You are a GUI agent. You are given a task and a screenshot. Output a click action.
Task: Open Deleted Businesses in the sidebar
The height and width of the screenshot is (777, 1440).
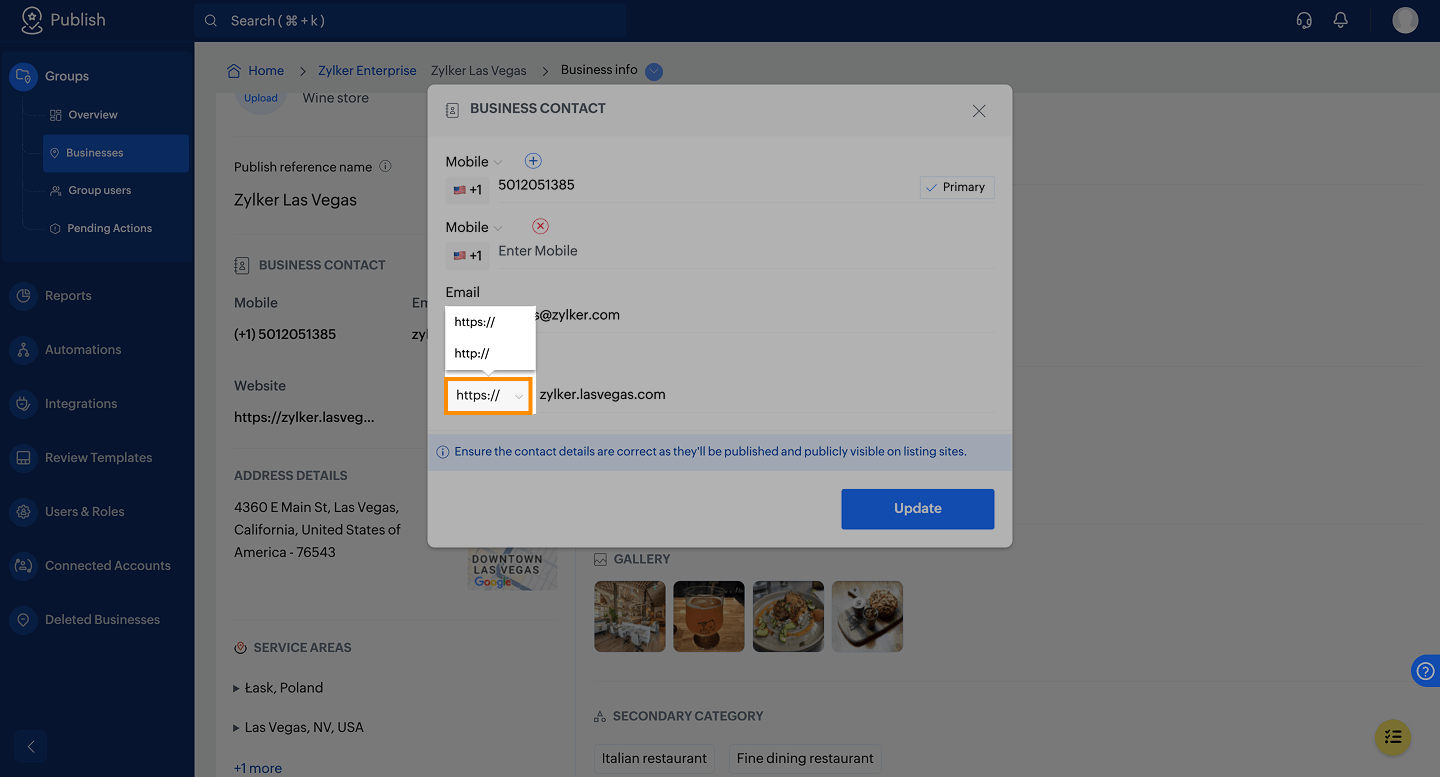pyautogui.click(x=102, y=620)
